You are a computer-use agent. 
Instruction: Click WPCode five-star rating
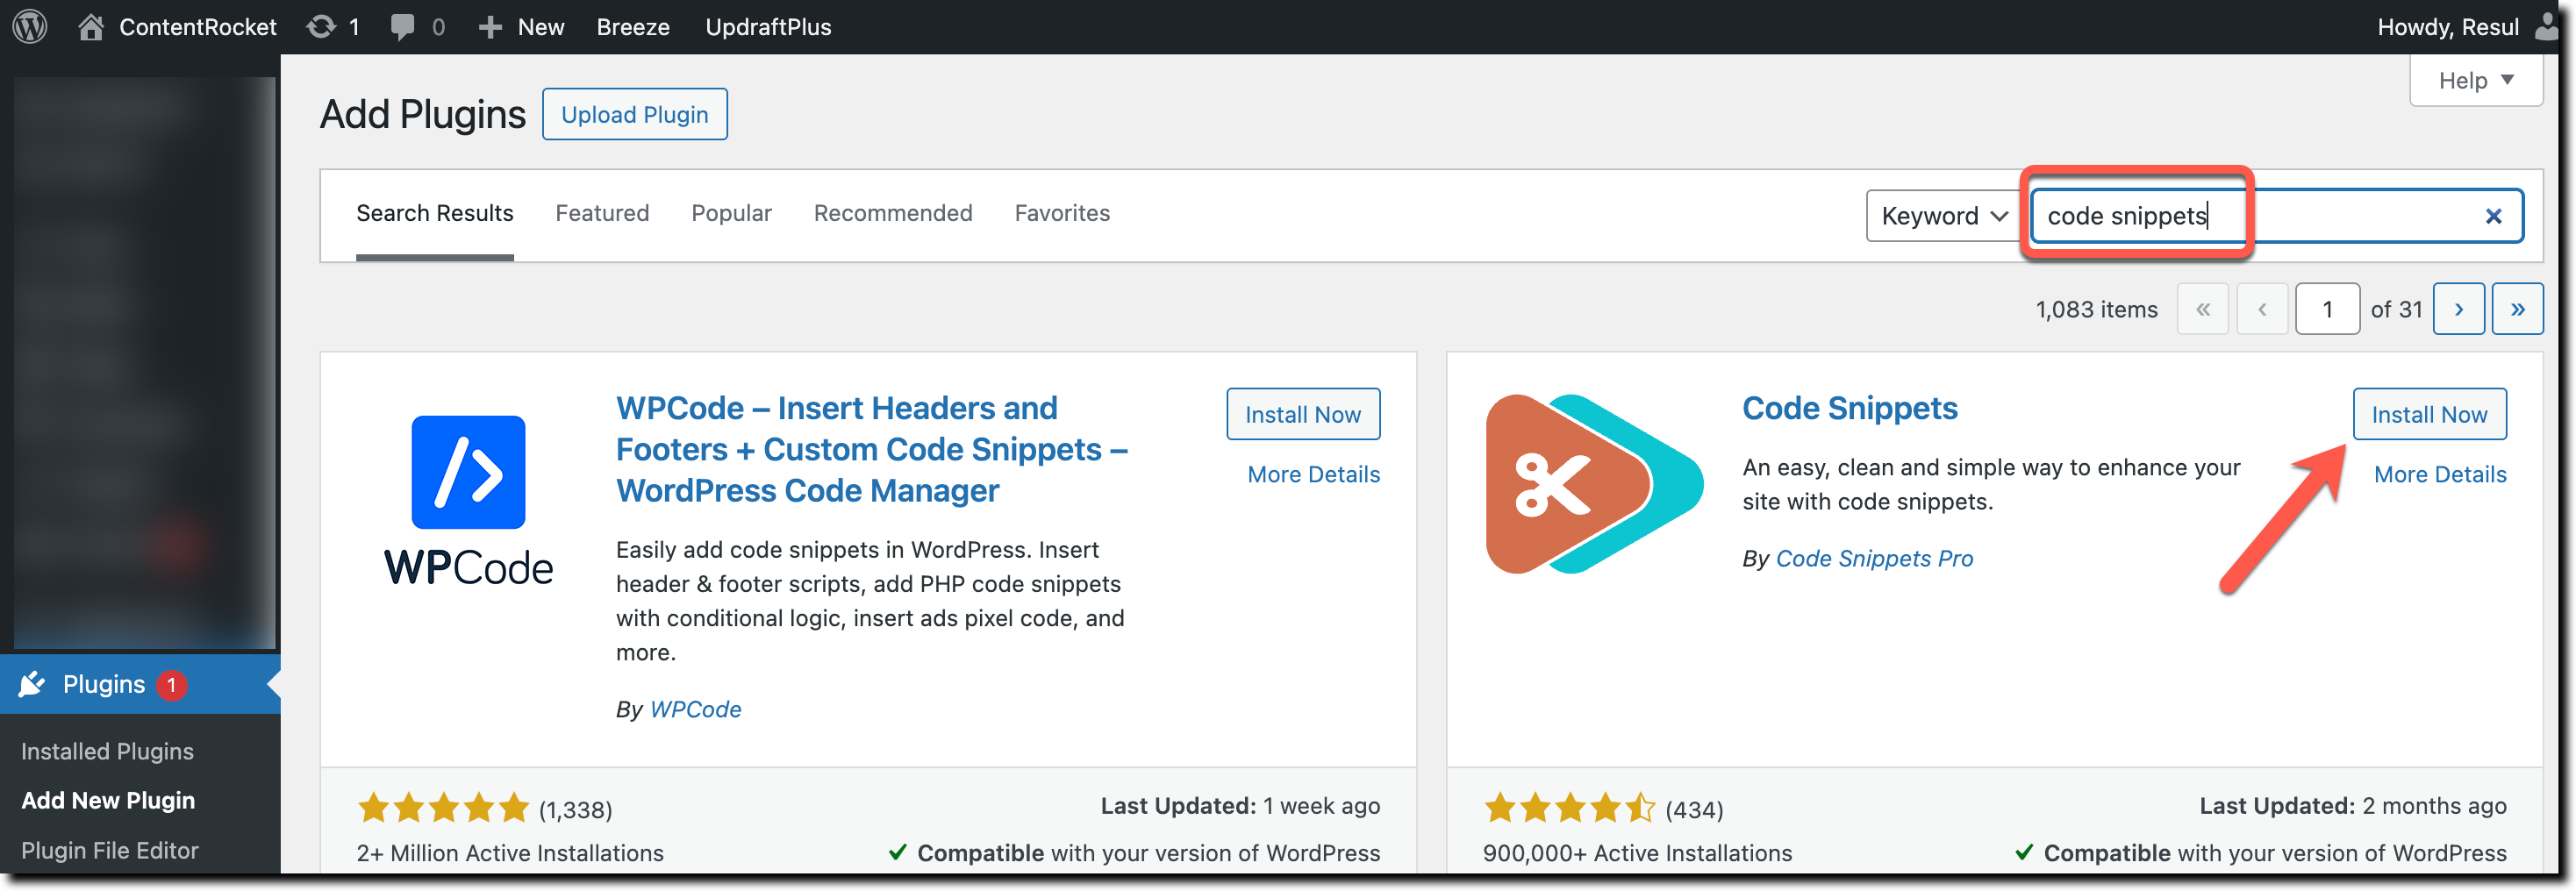[x=443, y=808]
